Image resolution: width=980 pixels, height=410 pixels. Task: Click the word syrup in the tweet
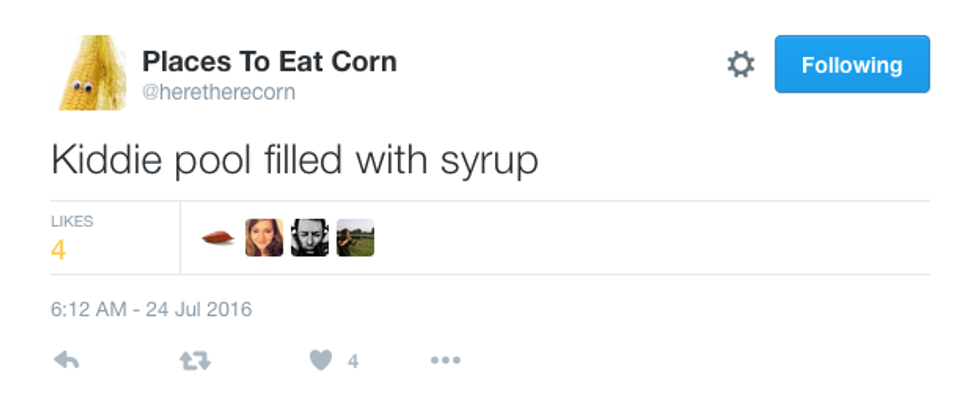(489, 163)
